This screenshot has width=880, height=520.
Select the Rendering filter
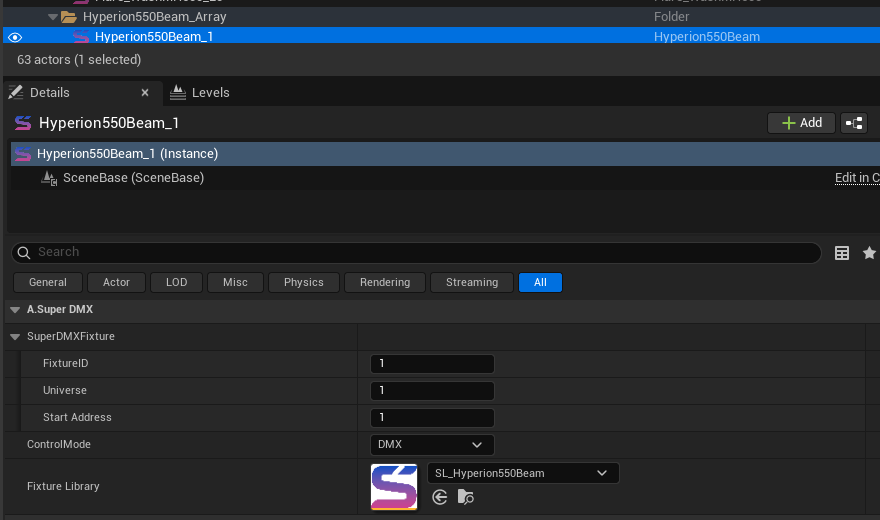[x=385, y=282]
